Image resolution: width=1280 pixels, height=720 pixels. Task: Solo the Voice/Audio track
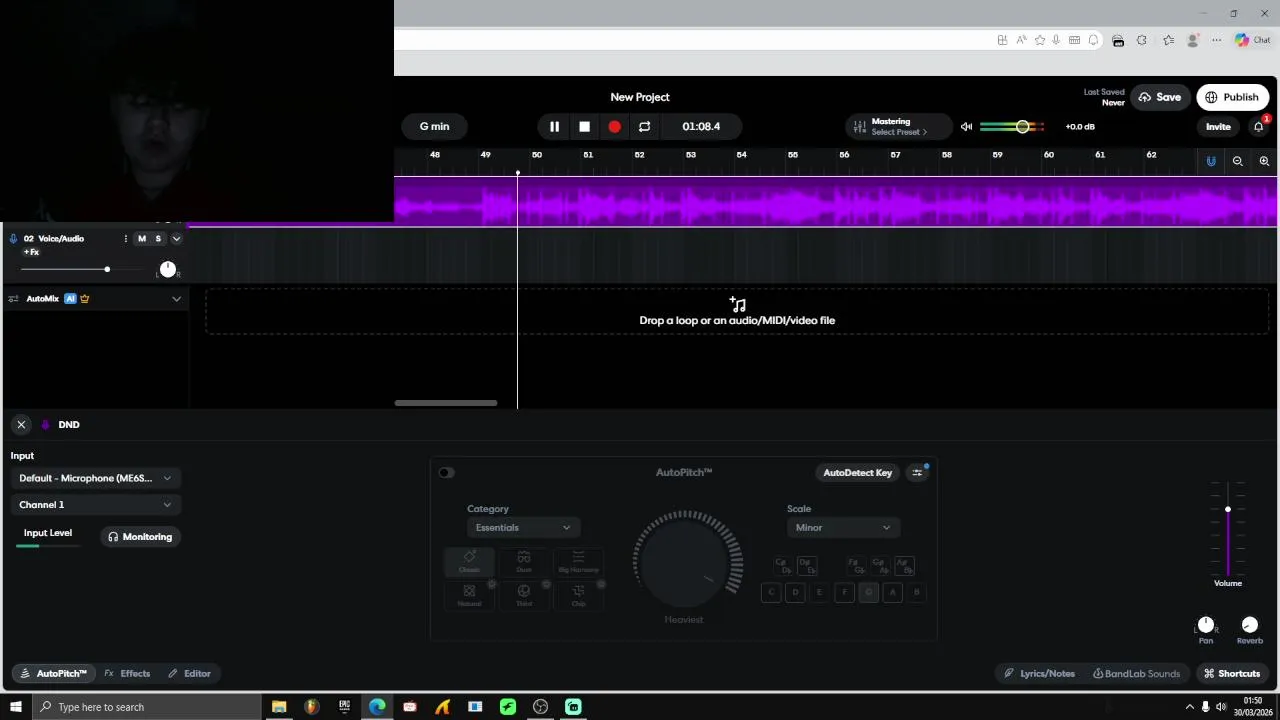coord(158,239)
